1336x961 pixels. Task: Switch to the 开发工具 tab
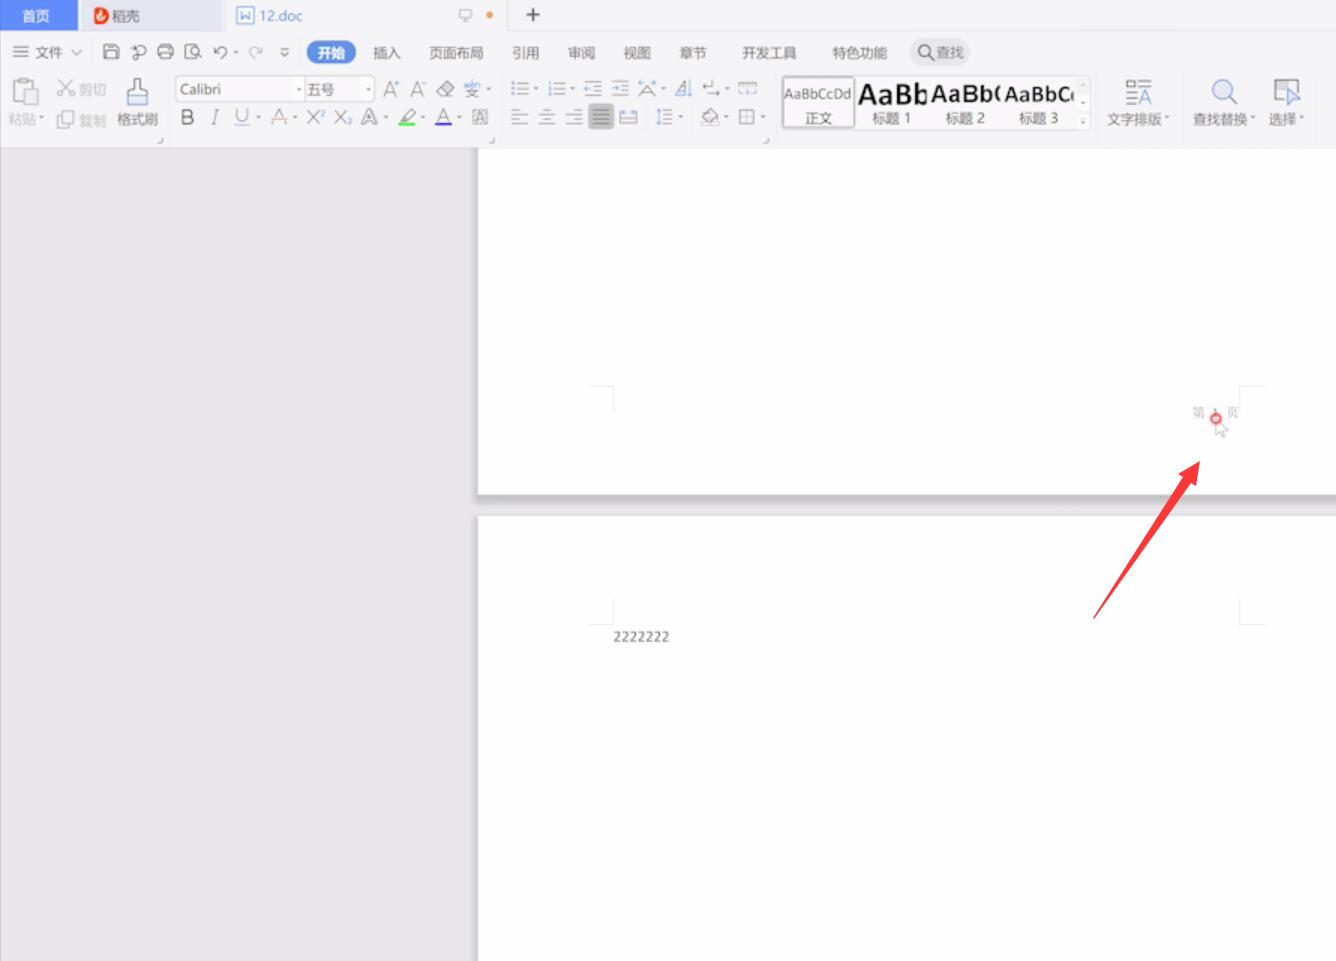click(769, 53)
